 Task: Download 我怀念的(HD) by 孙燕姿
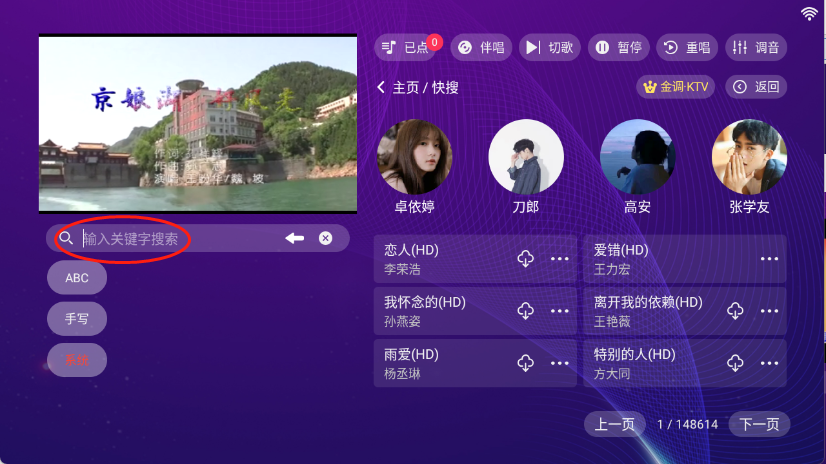525,311
